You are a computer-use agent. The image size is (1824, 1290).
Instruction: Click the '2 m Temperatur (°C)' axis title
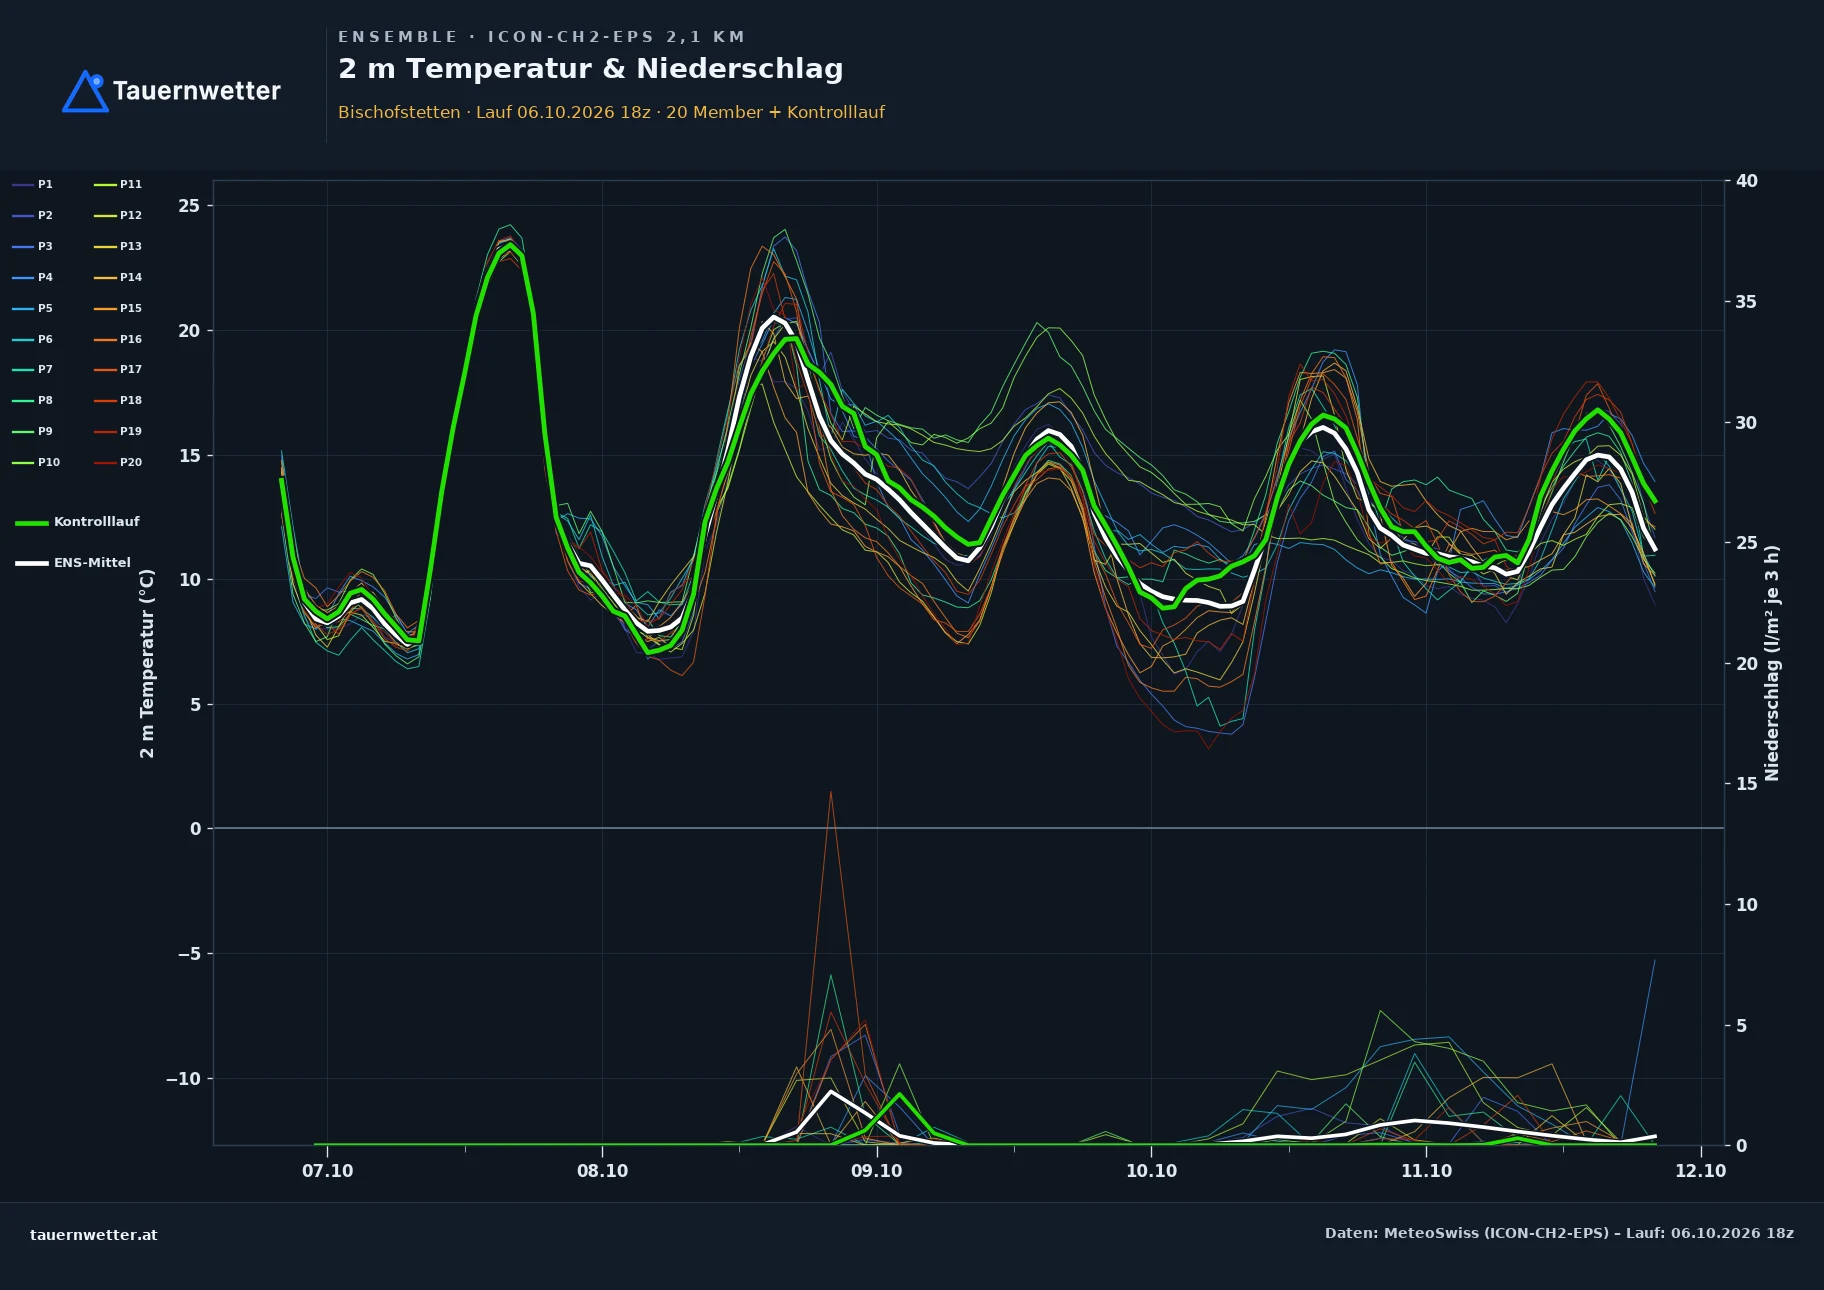click(147, 663)
